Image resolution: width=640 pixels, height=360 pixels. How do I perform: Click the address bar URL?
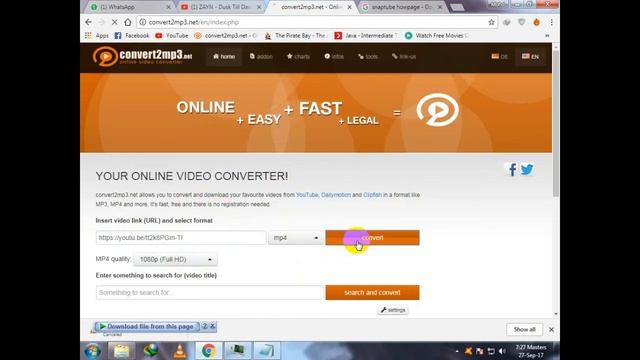[194, 22]
